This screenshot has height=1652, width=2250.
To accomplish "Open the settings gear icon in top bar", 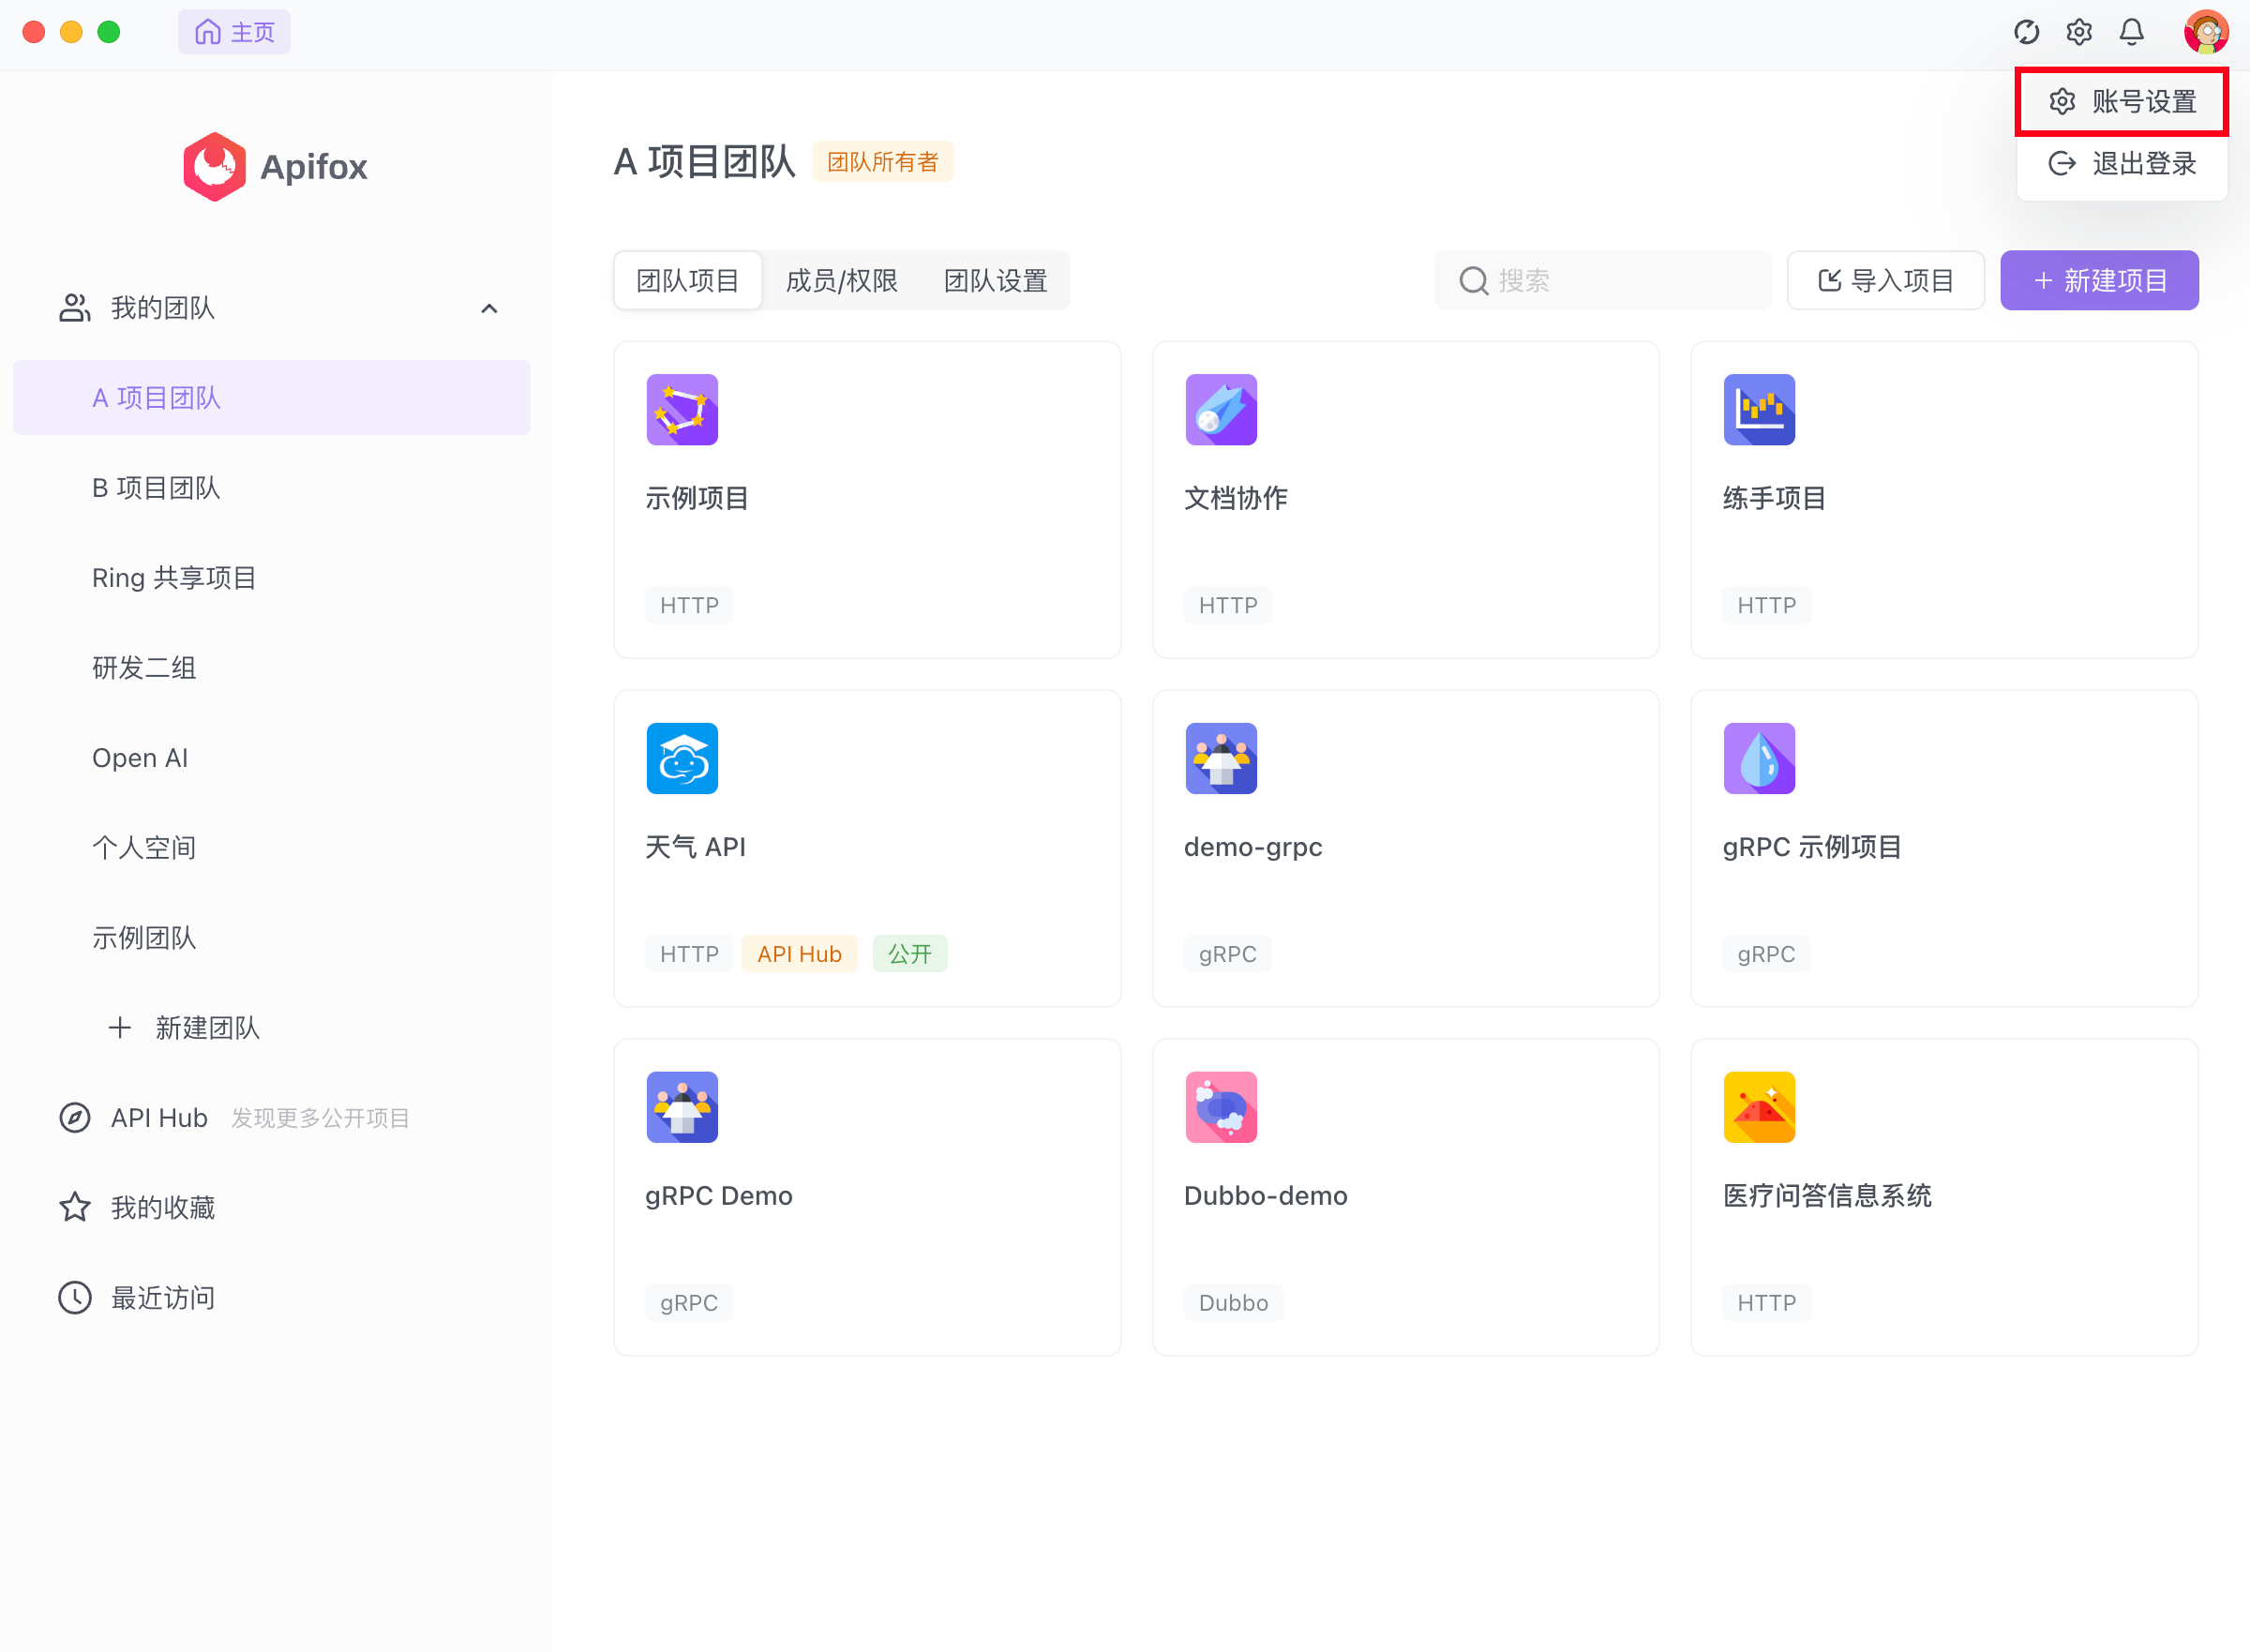I will (2079, 32).
